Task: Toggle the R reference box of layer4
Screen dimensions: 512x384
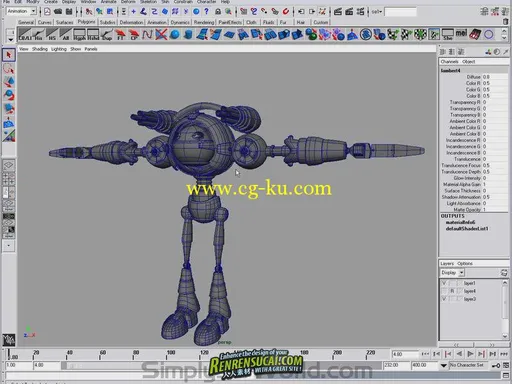Action: (452, 291)
